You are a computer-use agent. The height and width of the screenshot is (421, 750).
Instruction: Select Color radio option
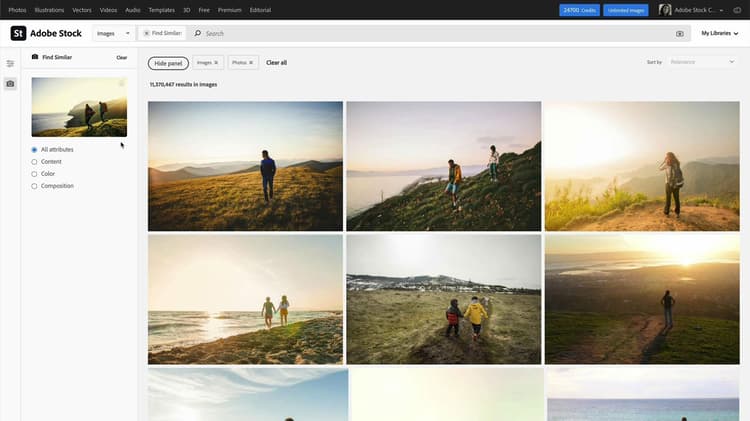tap(34, 174)
